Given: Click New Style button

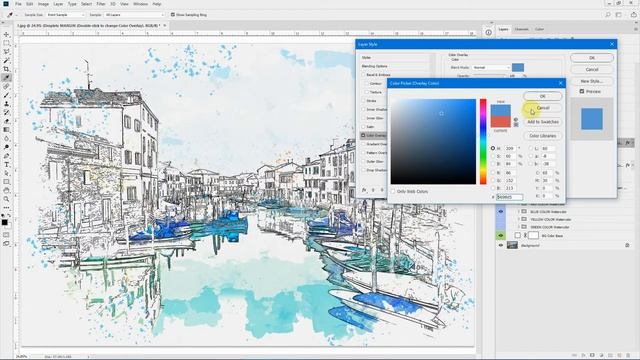Looking at the screenshot, I should (592, 81).
